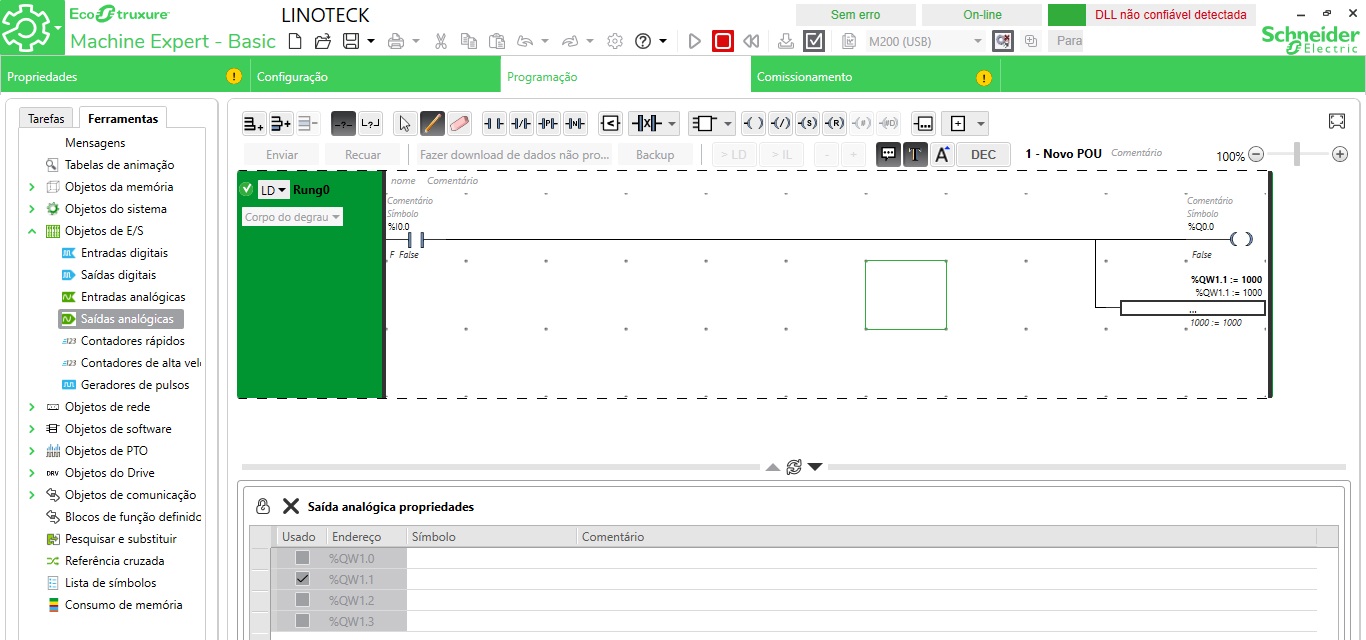Insert a Set coil (S)
This screenshot has height=640, width=1366.
click(808, 123)
